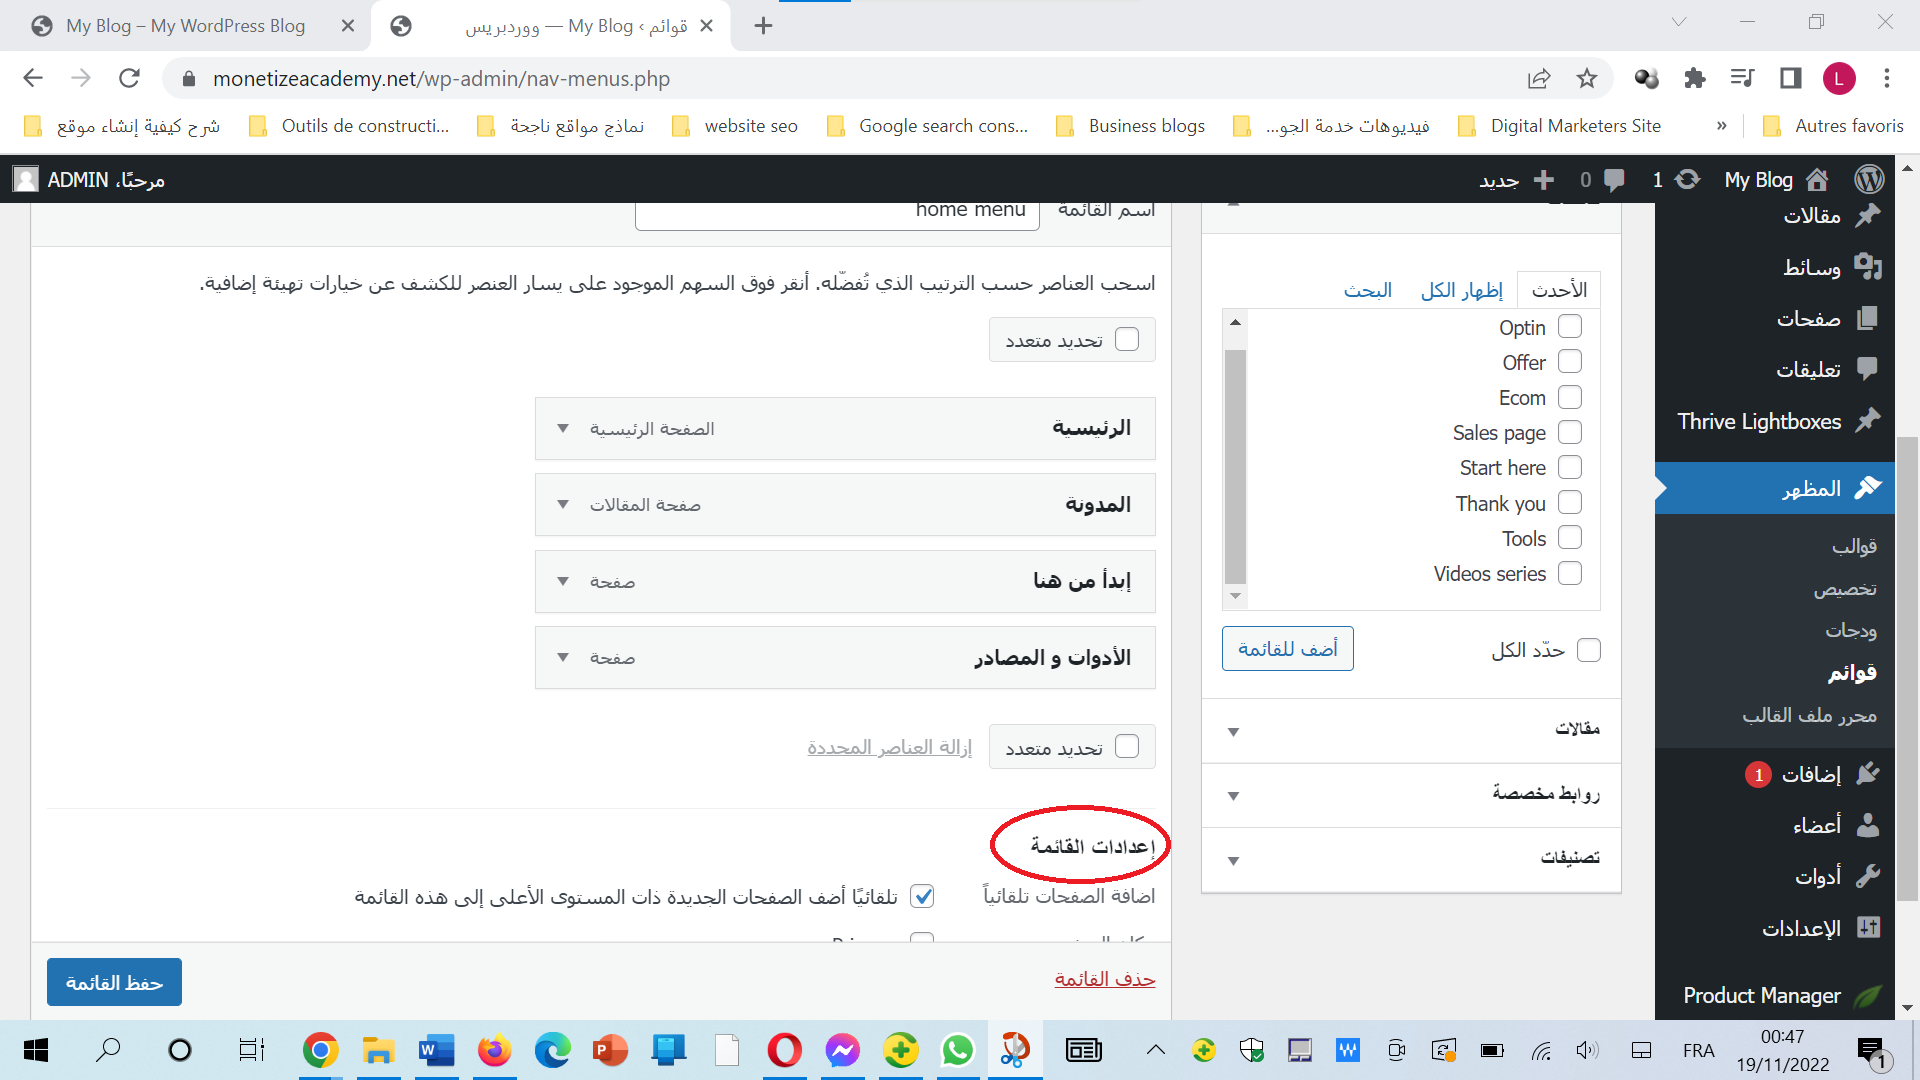Open the أعضاء users sidebar icon

coord(1867,825)
